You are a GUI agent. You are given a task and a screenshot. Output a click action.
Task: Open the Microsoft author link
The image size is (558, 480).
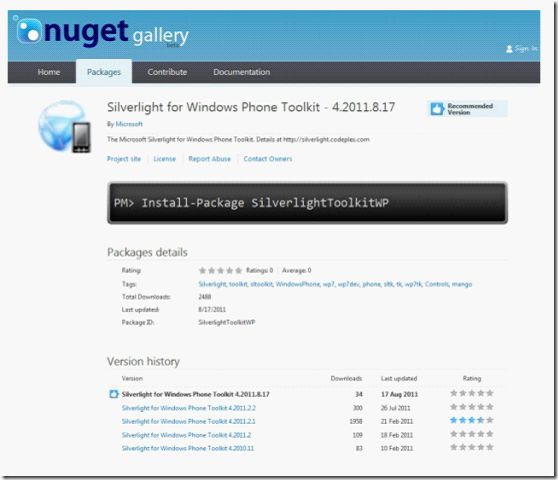(x=129, y=124)
